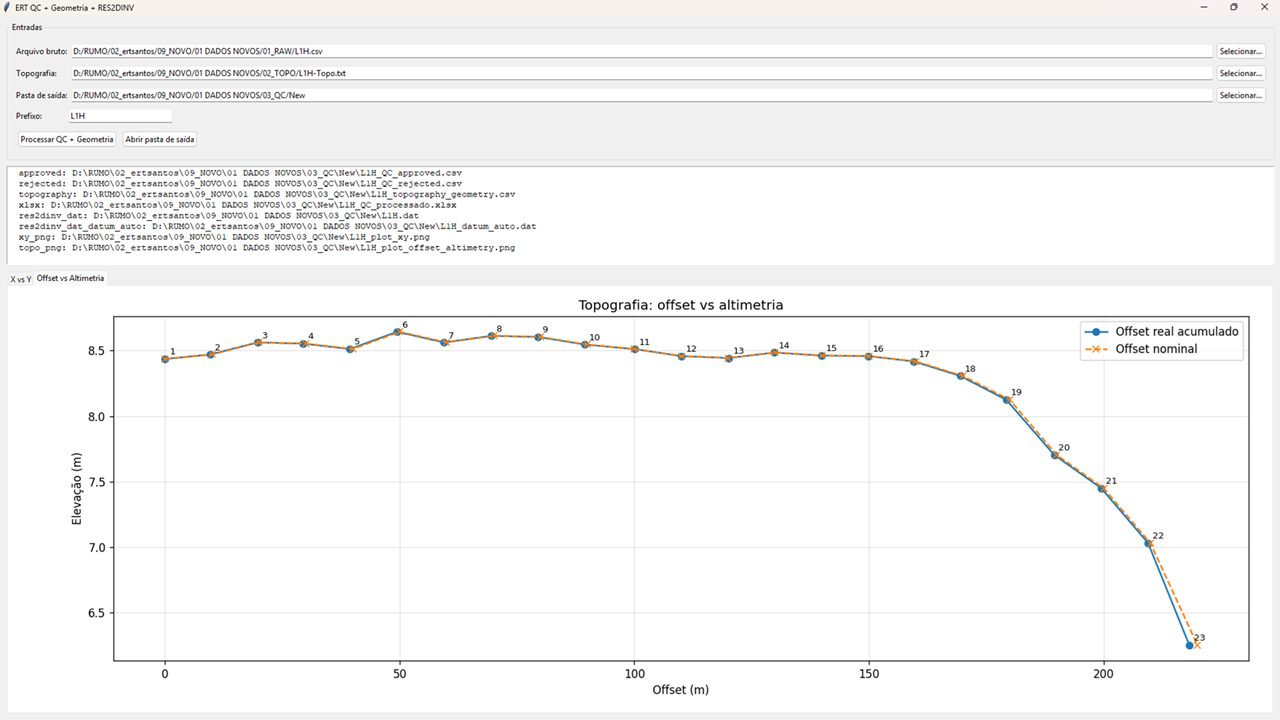Maximize the application window
The height and width of the screenshot is (720, 1280).
pos(1233,7)
